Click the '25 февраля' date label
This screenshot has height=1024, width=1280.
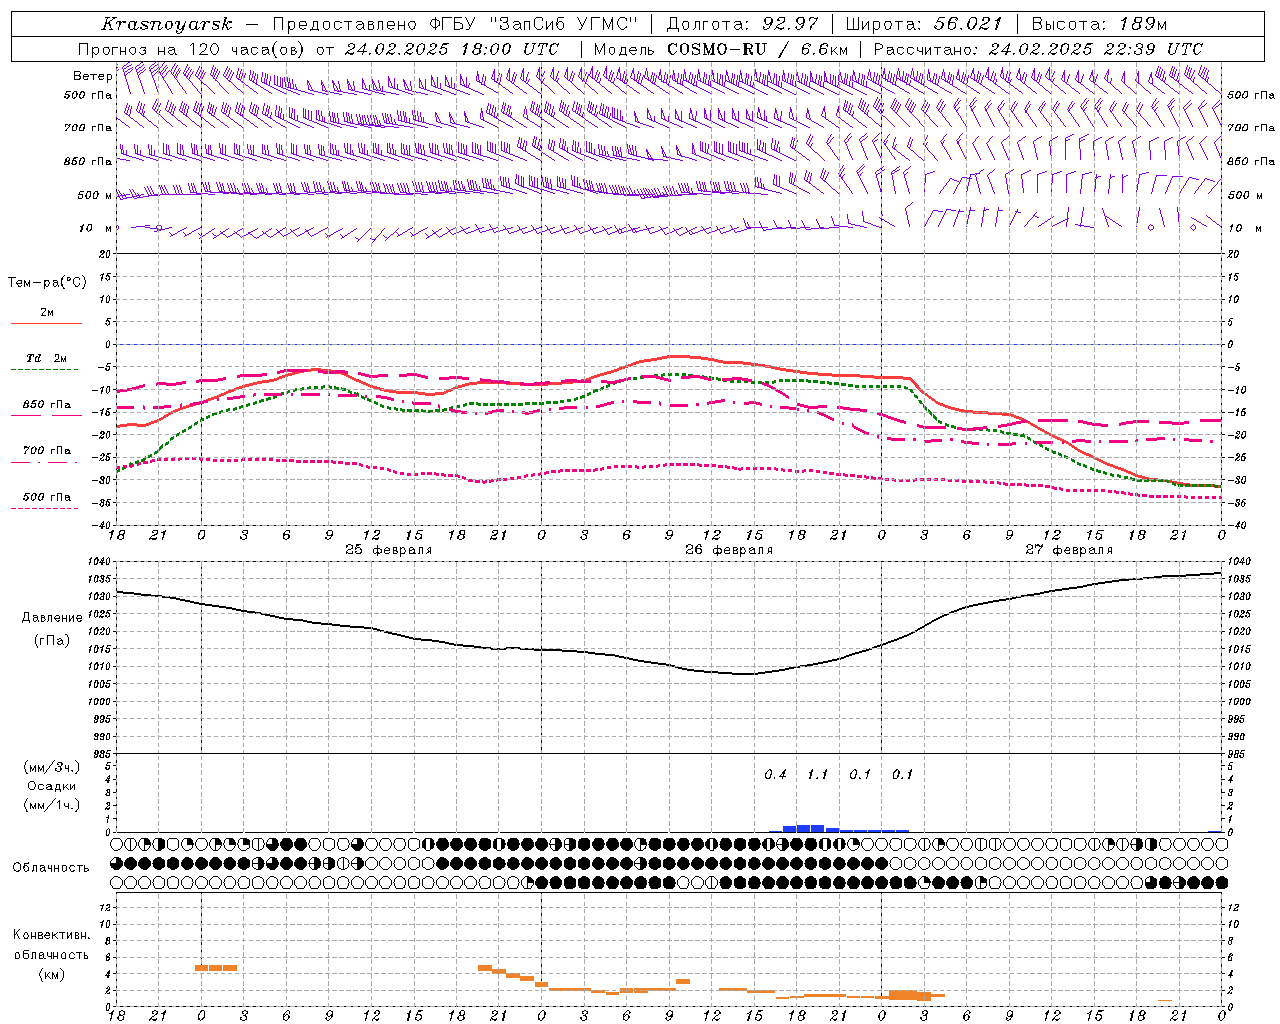388,550
